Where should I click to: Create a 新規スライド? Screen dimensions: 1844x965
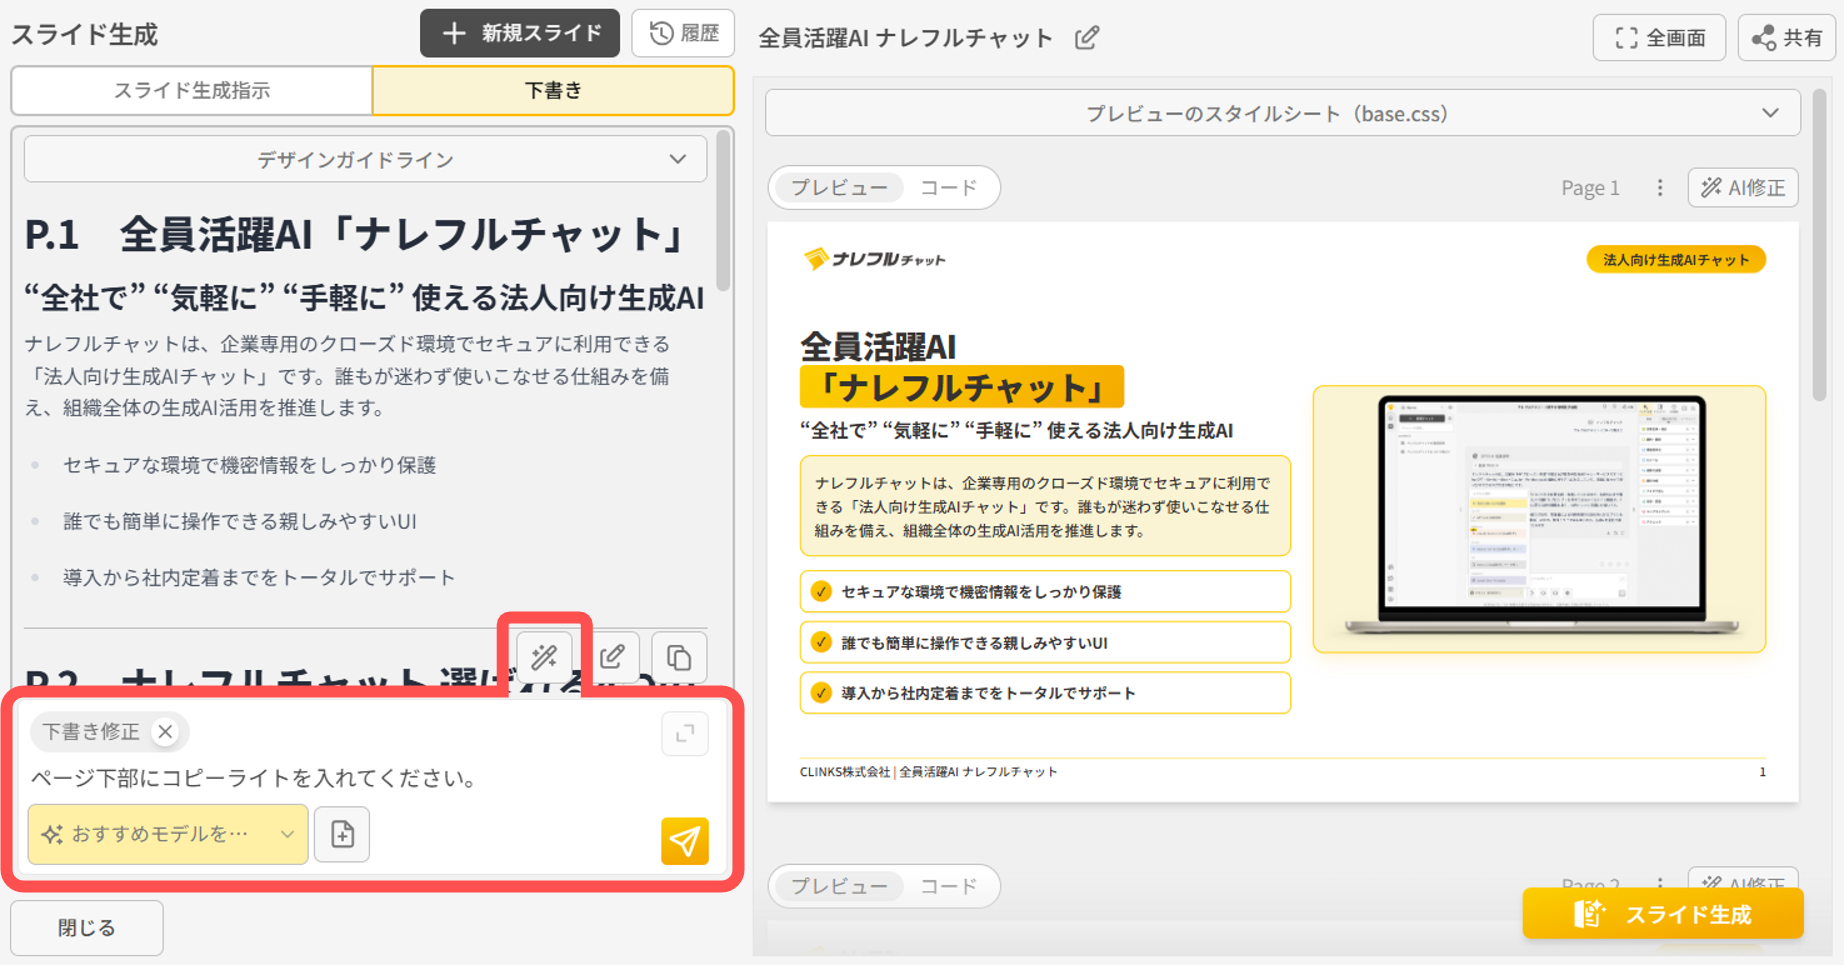520,33
